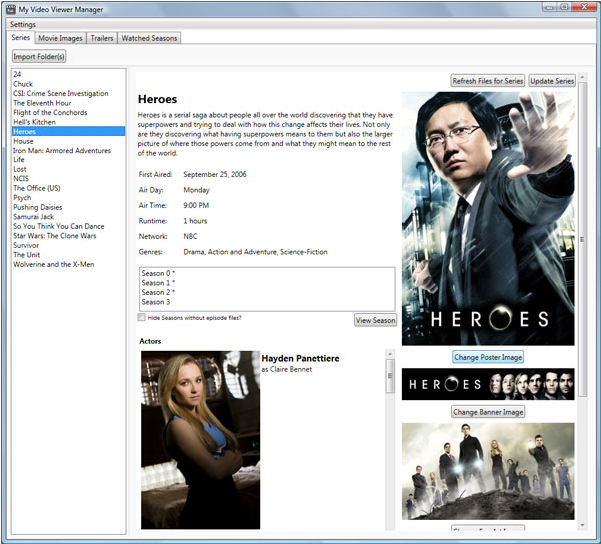
Task: Open the Trailers tab
Action: (102, 38)
